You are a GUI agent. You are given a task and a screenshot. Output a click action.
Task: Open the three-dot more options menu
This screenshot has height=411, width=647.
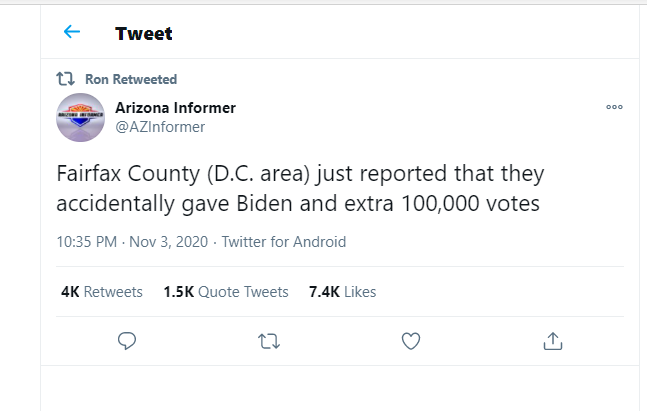pos(614,107)
